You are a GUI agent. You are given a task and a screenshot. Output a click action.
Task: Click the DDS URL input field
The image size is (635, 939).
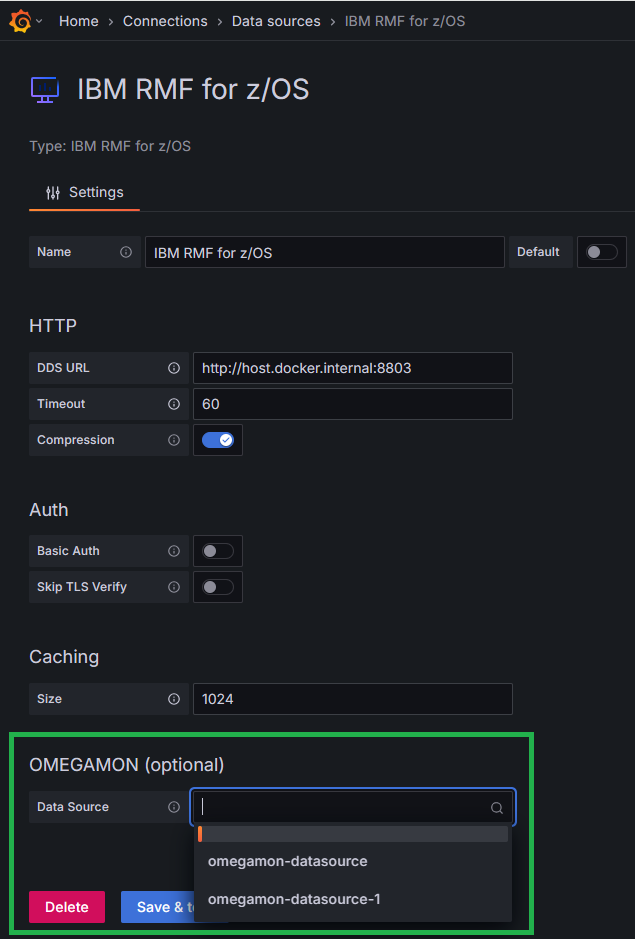pos(352,368)
